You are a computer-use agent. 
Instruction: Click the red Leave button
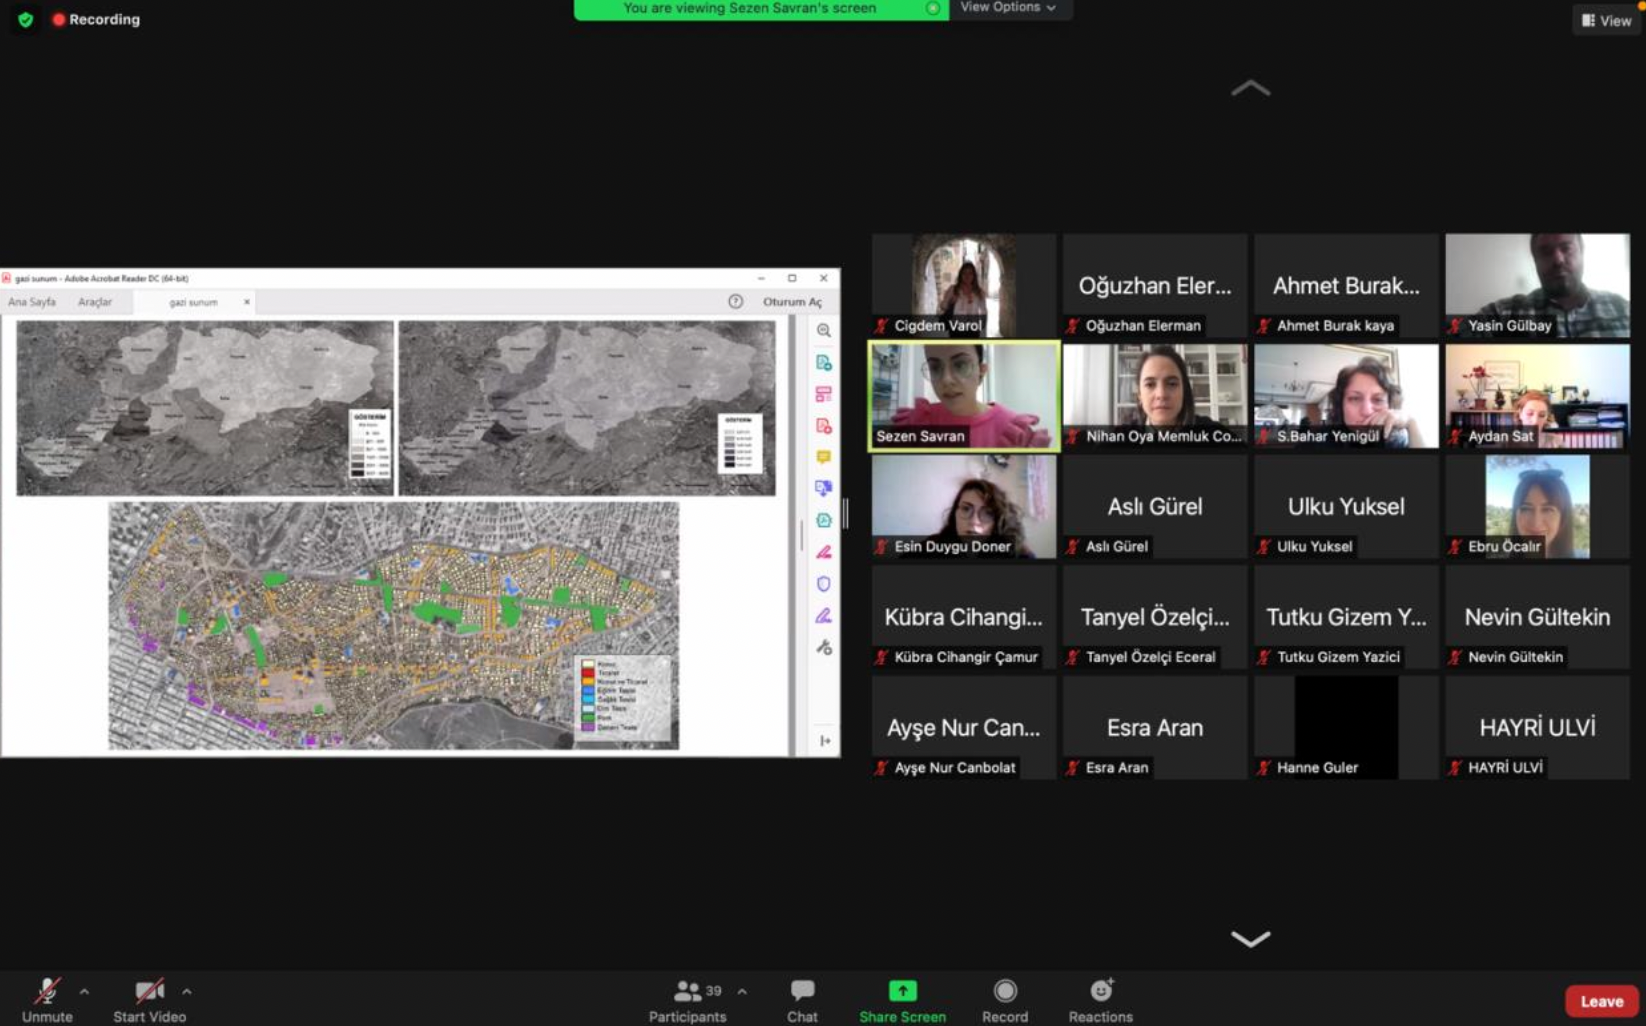click(x=1601, y=1001)
